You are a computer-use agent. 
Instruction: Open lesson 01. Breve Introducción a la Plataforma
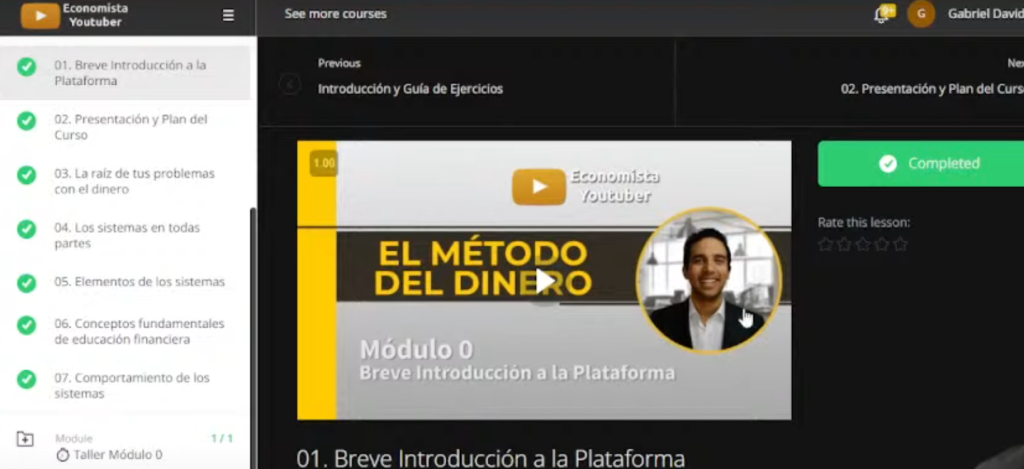click(x=125, y=73)
